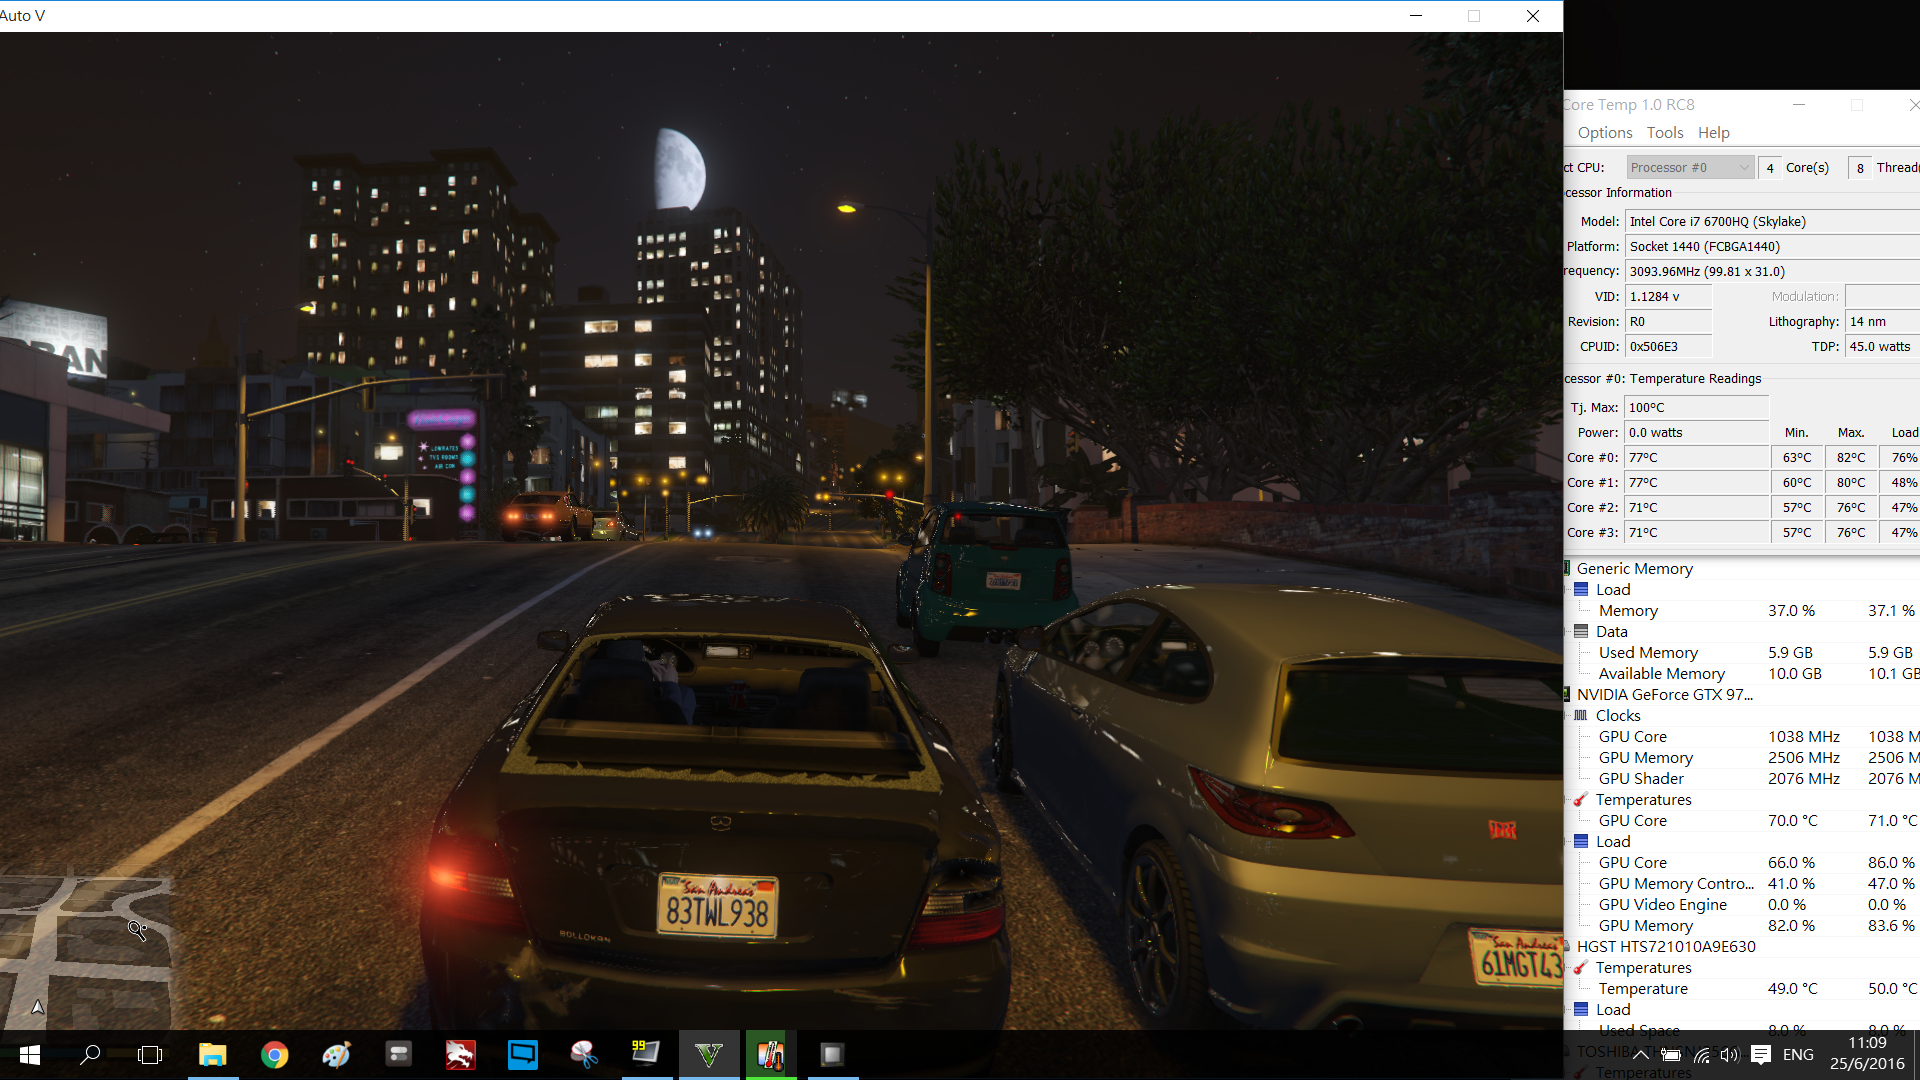
Task: Click the GPU Memory 82.0 % value
Action: 1791,925
